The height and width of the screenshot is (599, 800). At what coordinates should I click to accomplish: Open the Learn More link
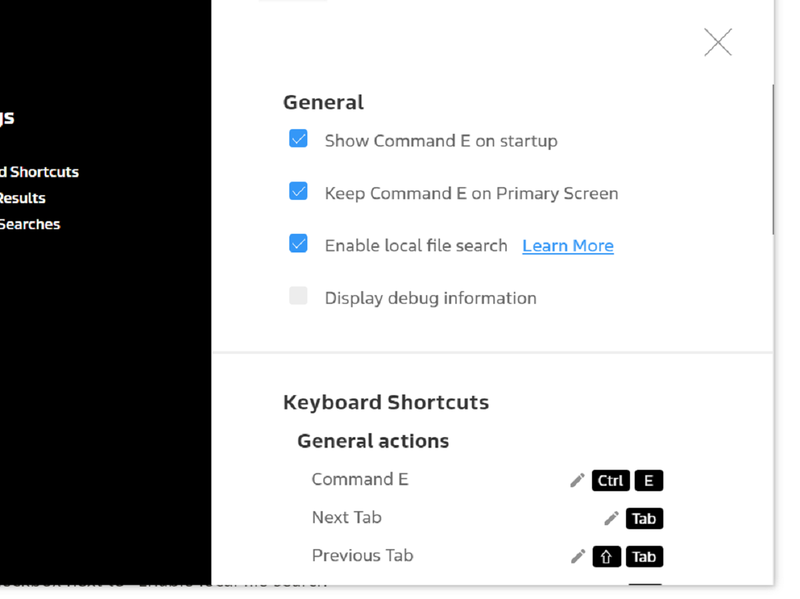568,246
